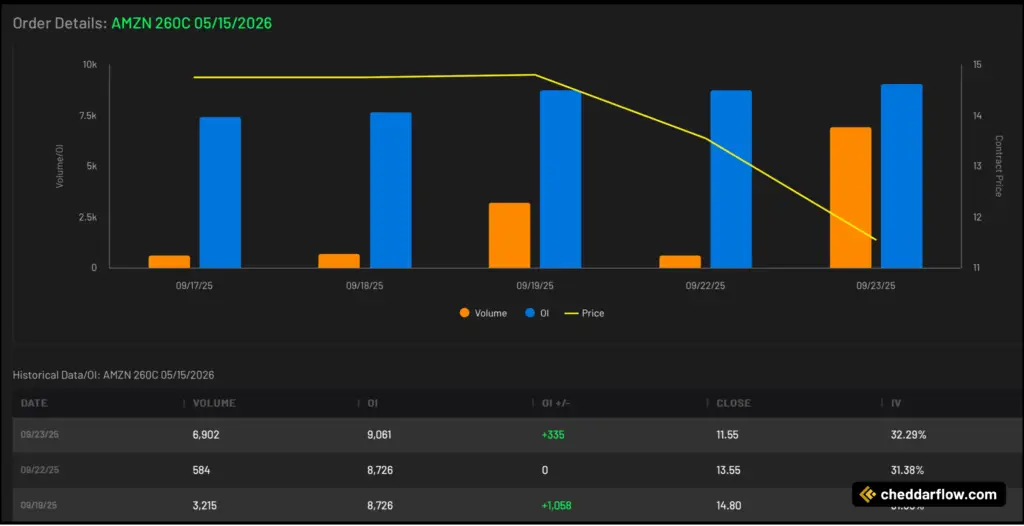Click the 584 volume cell
Screen dimensions: 1024x526
(201, 470)
